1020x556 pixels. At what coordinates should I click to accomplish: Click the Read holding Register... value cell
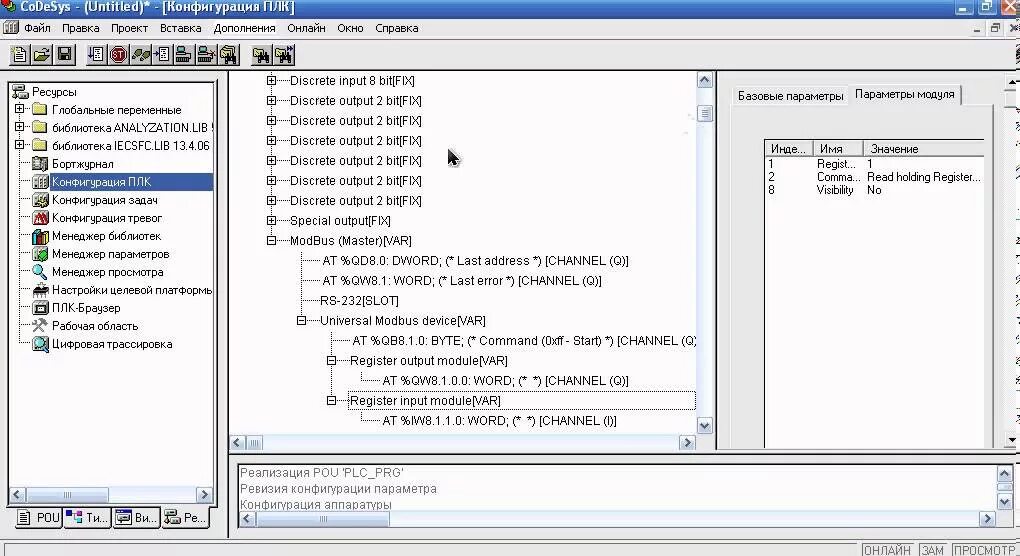(x=923, y=177)
